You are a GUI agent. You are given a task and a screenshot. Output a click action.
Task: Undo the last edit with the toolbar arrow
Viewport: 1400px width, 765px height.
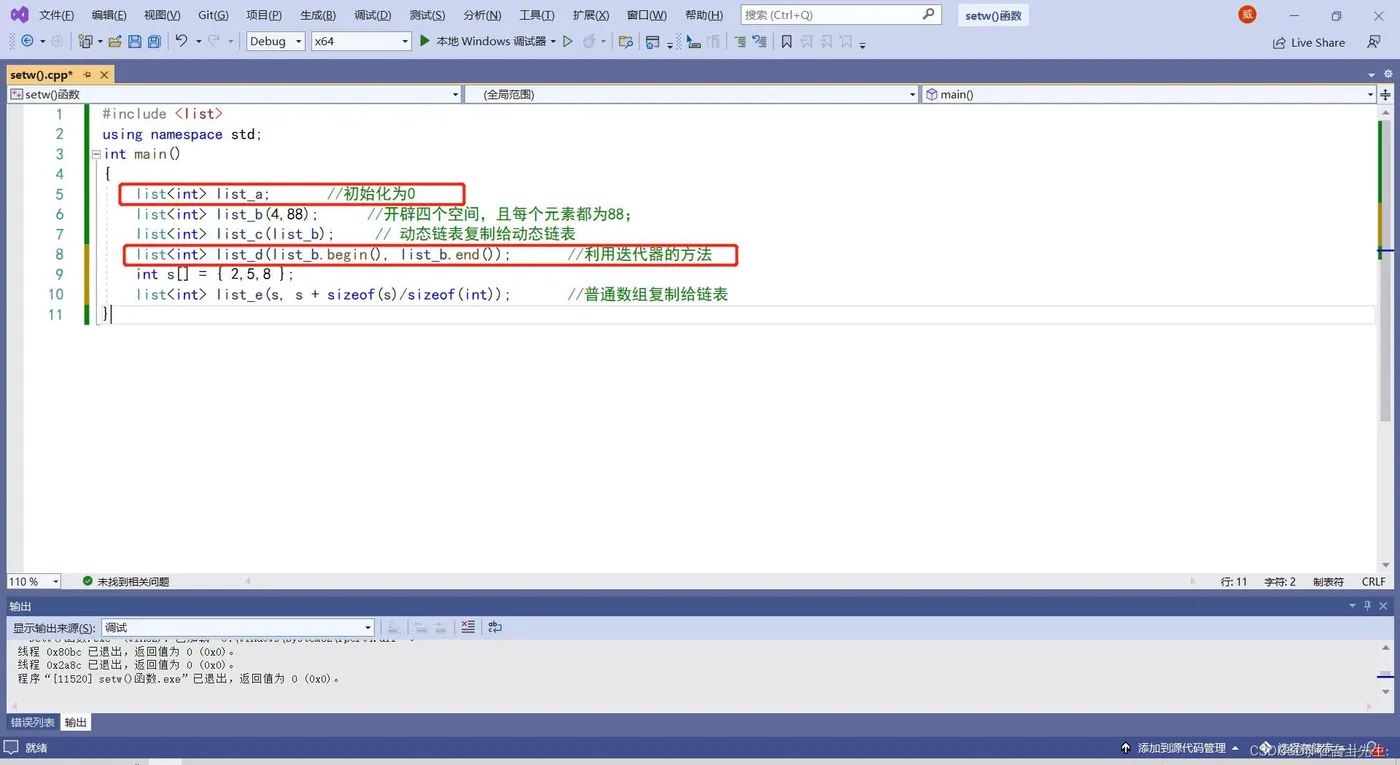[181, 41]
